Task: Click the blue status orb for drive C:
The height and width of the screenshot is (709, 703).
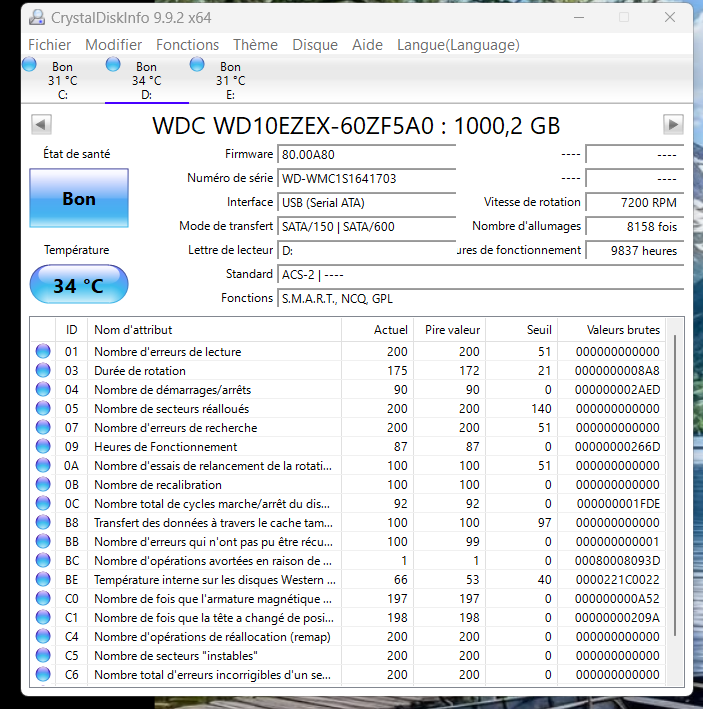Action: click(29, 64)
